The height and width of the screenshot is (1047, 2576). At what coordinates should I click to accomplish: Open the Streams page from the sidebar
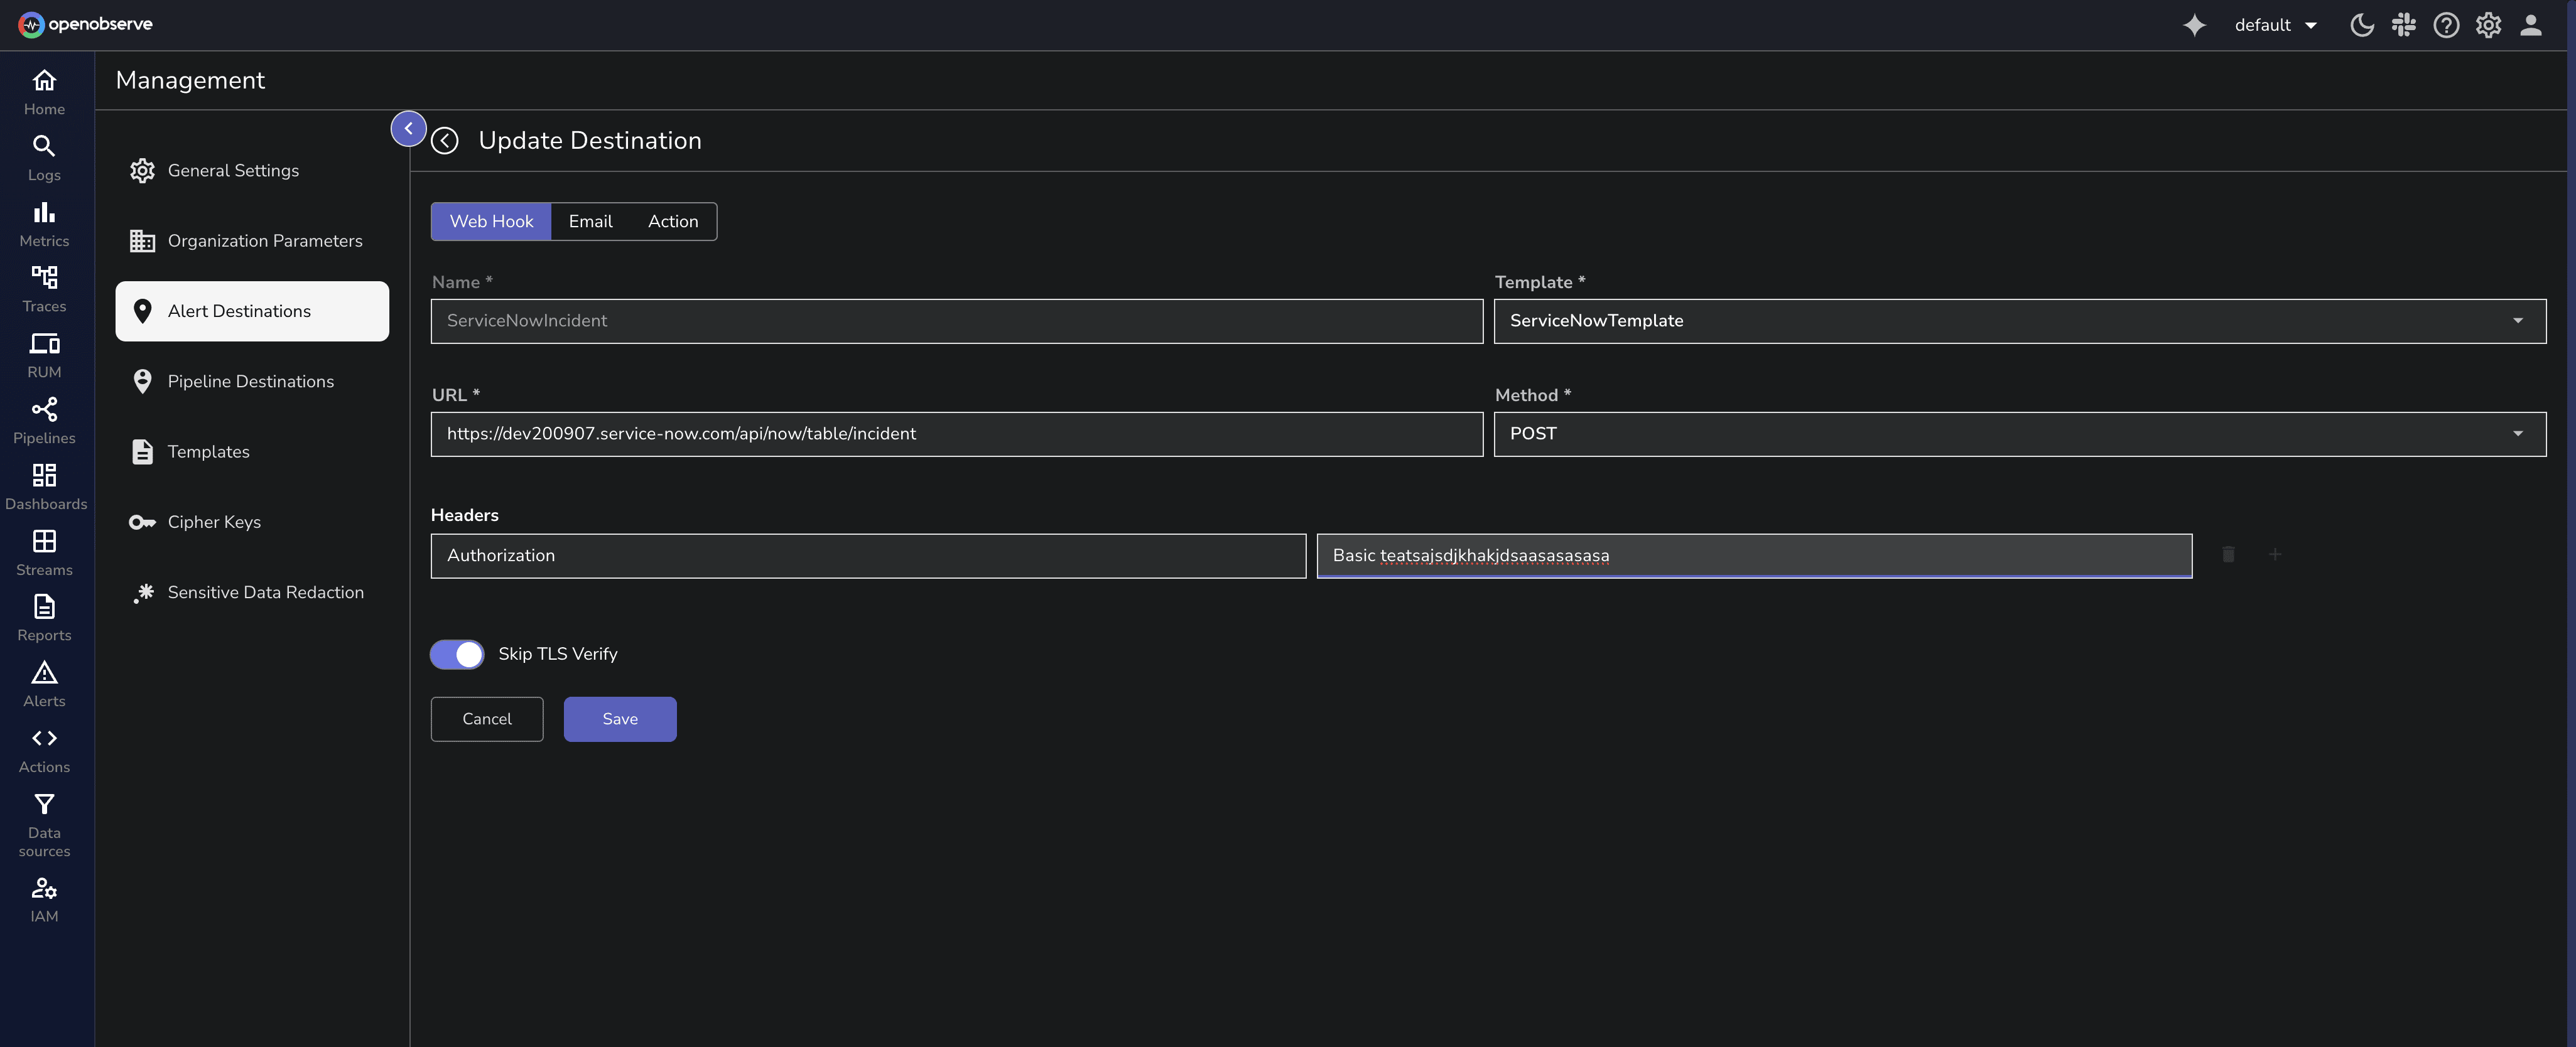44,551
